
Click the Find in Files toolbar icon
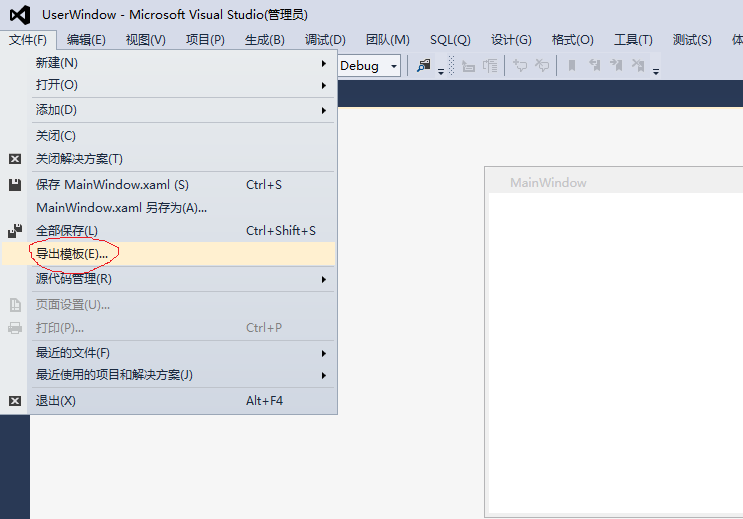[x=424, y=65]
